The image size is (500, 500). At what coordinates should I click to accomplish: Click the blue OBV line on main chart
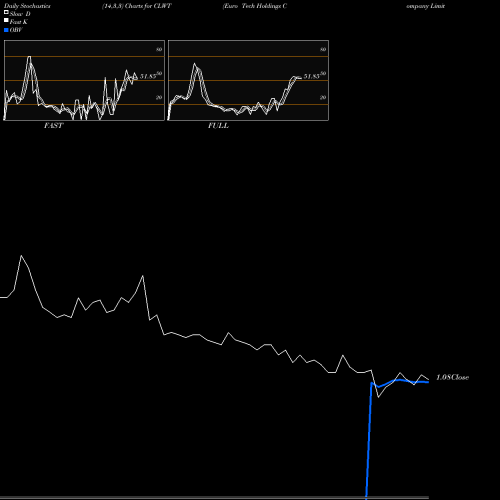(369, 440)
